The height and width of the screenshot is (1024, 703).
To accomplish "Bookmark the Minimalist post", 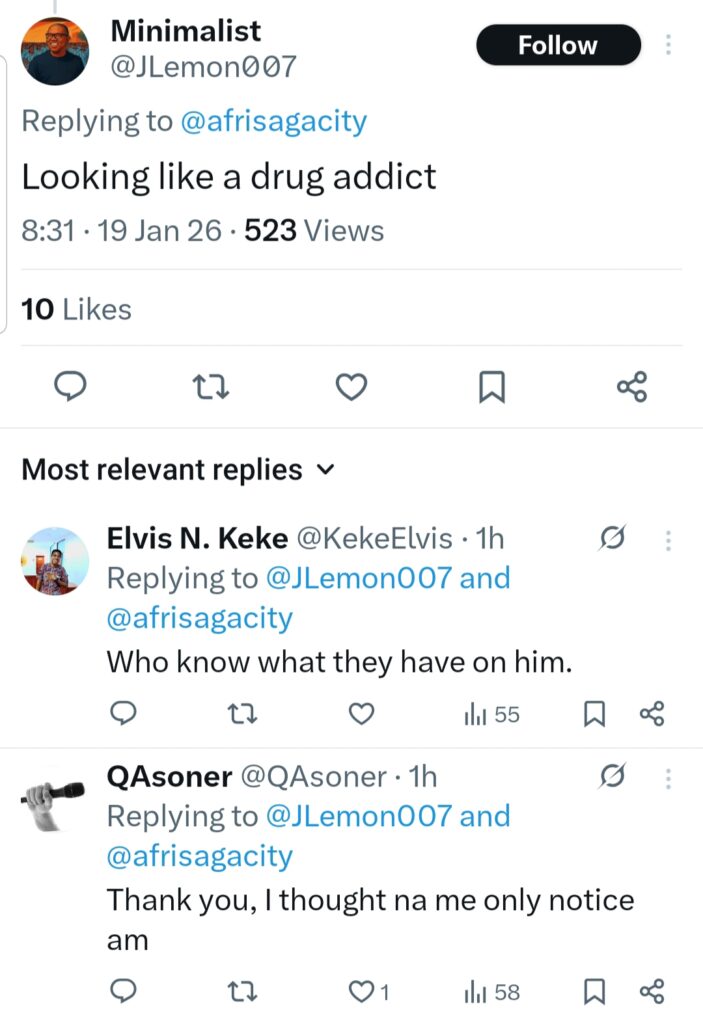I will (491, 387).
